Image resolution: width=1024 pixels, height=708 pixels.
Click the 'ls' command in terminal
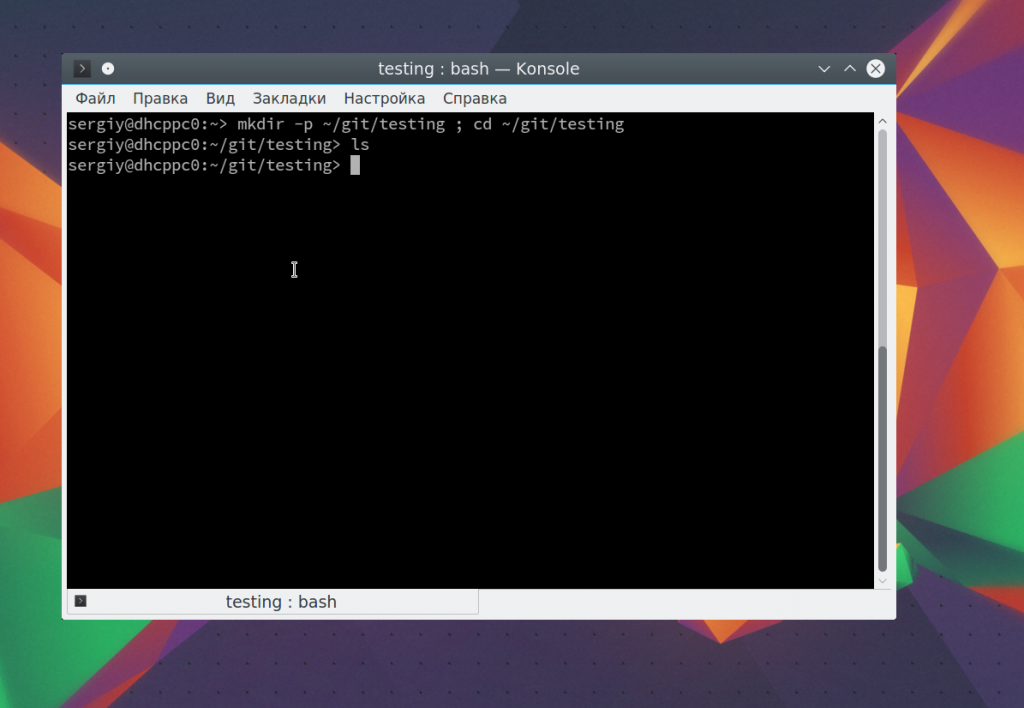pos(360,145)
